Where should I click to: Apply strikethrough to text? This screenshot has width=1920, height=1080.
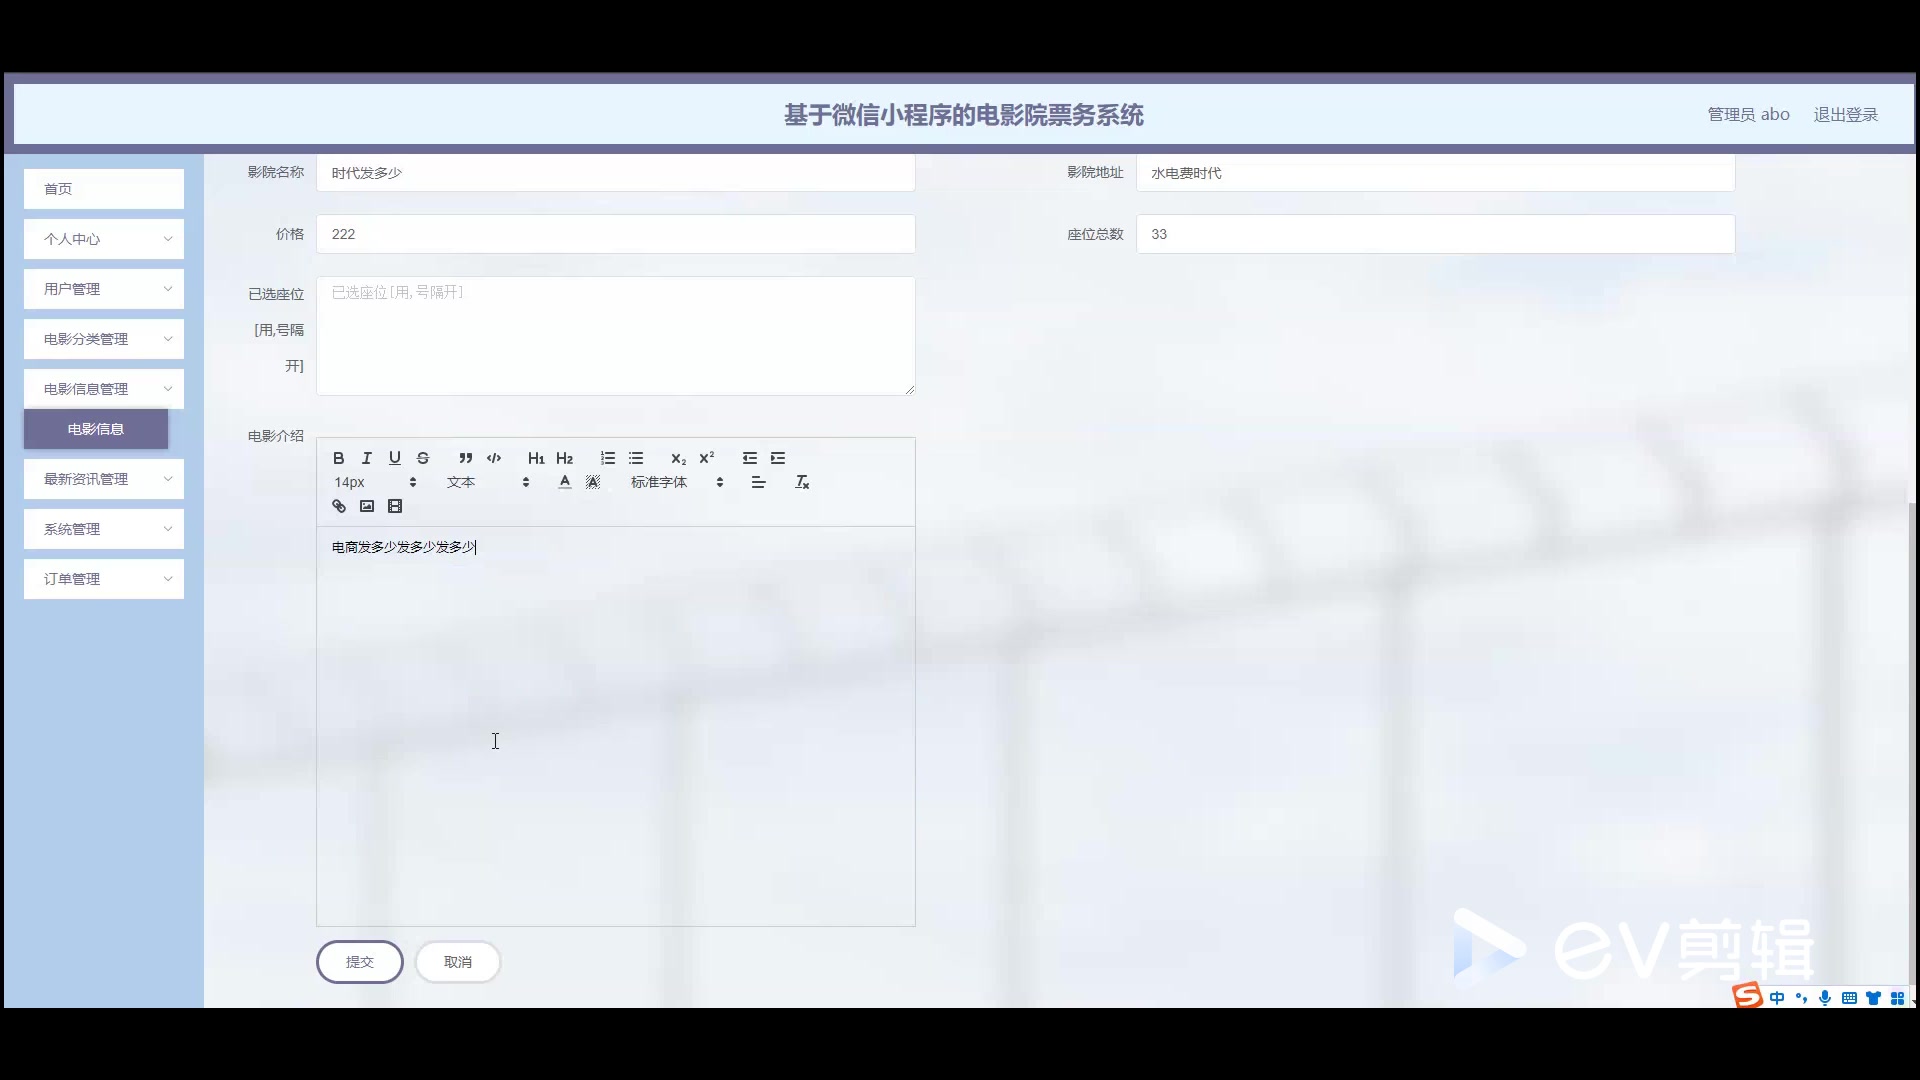click(x=423, y=458)
